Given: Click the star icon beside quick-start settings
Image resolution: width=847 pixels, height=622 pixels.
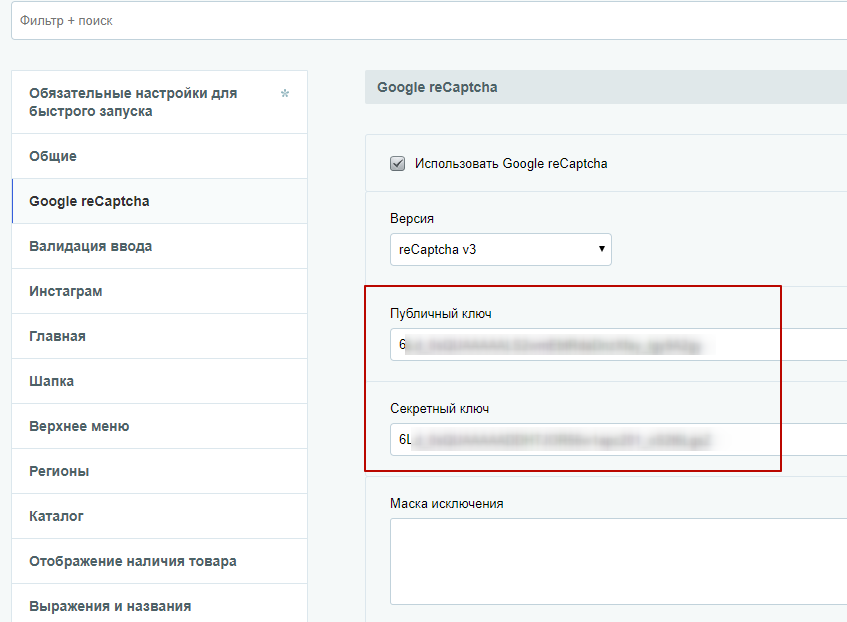Looking at the screenshot, I should coord(285,93).
